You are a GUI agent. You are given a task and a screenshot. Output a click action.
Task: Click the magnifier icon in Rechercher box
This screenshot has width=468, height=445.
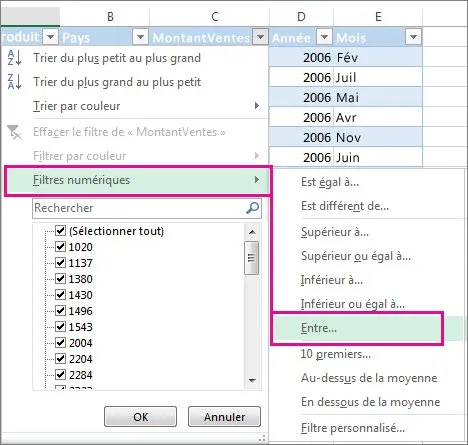pyautogui.click(x=252, y=208)
